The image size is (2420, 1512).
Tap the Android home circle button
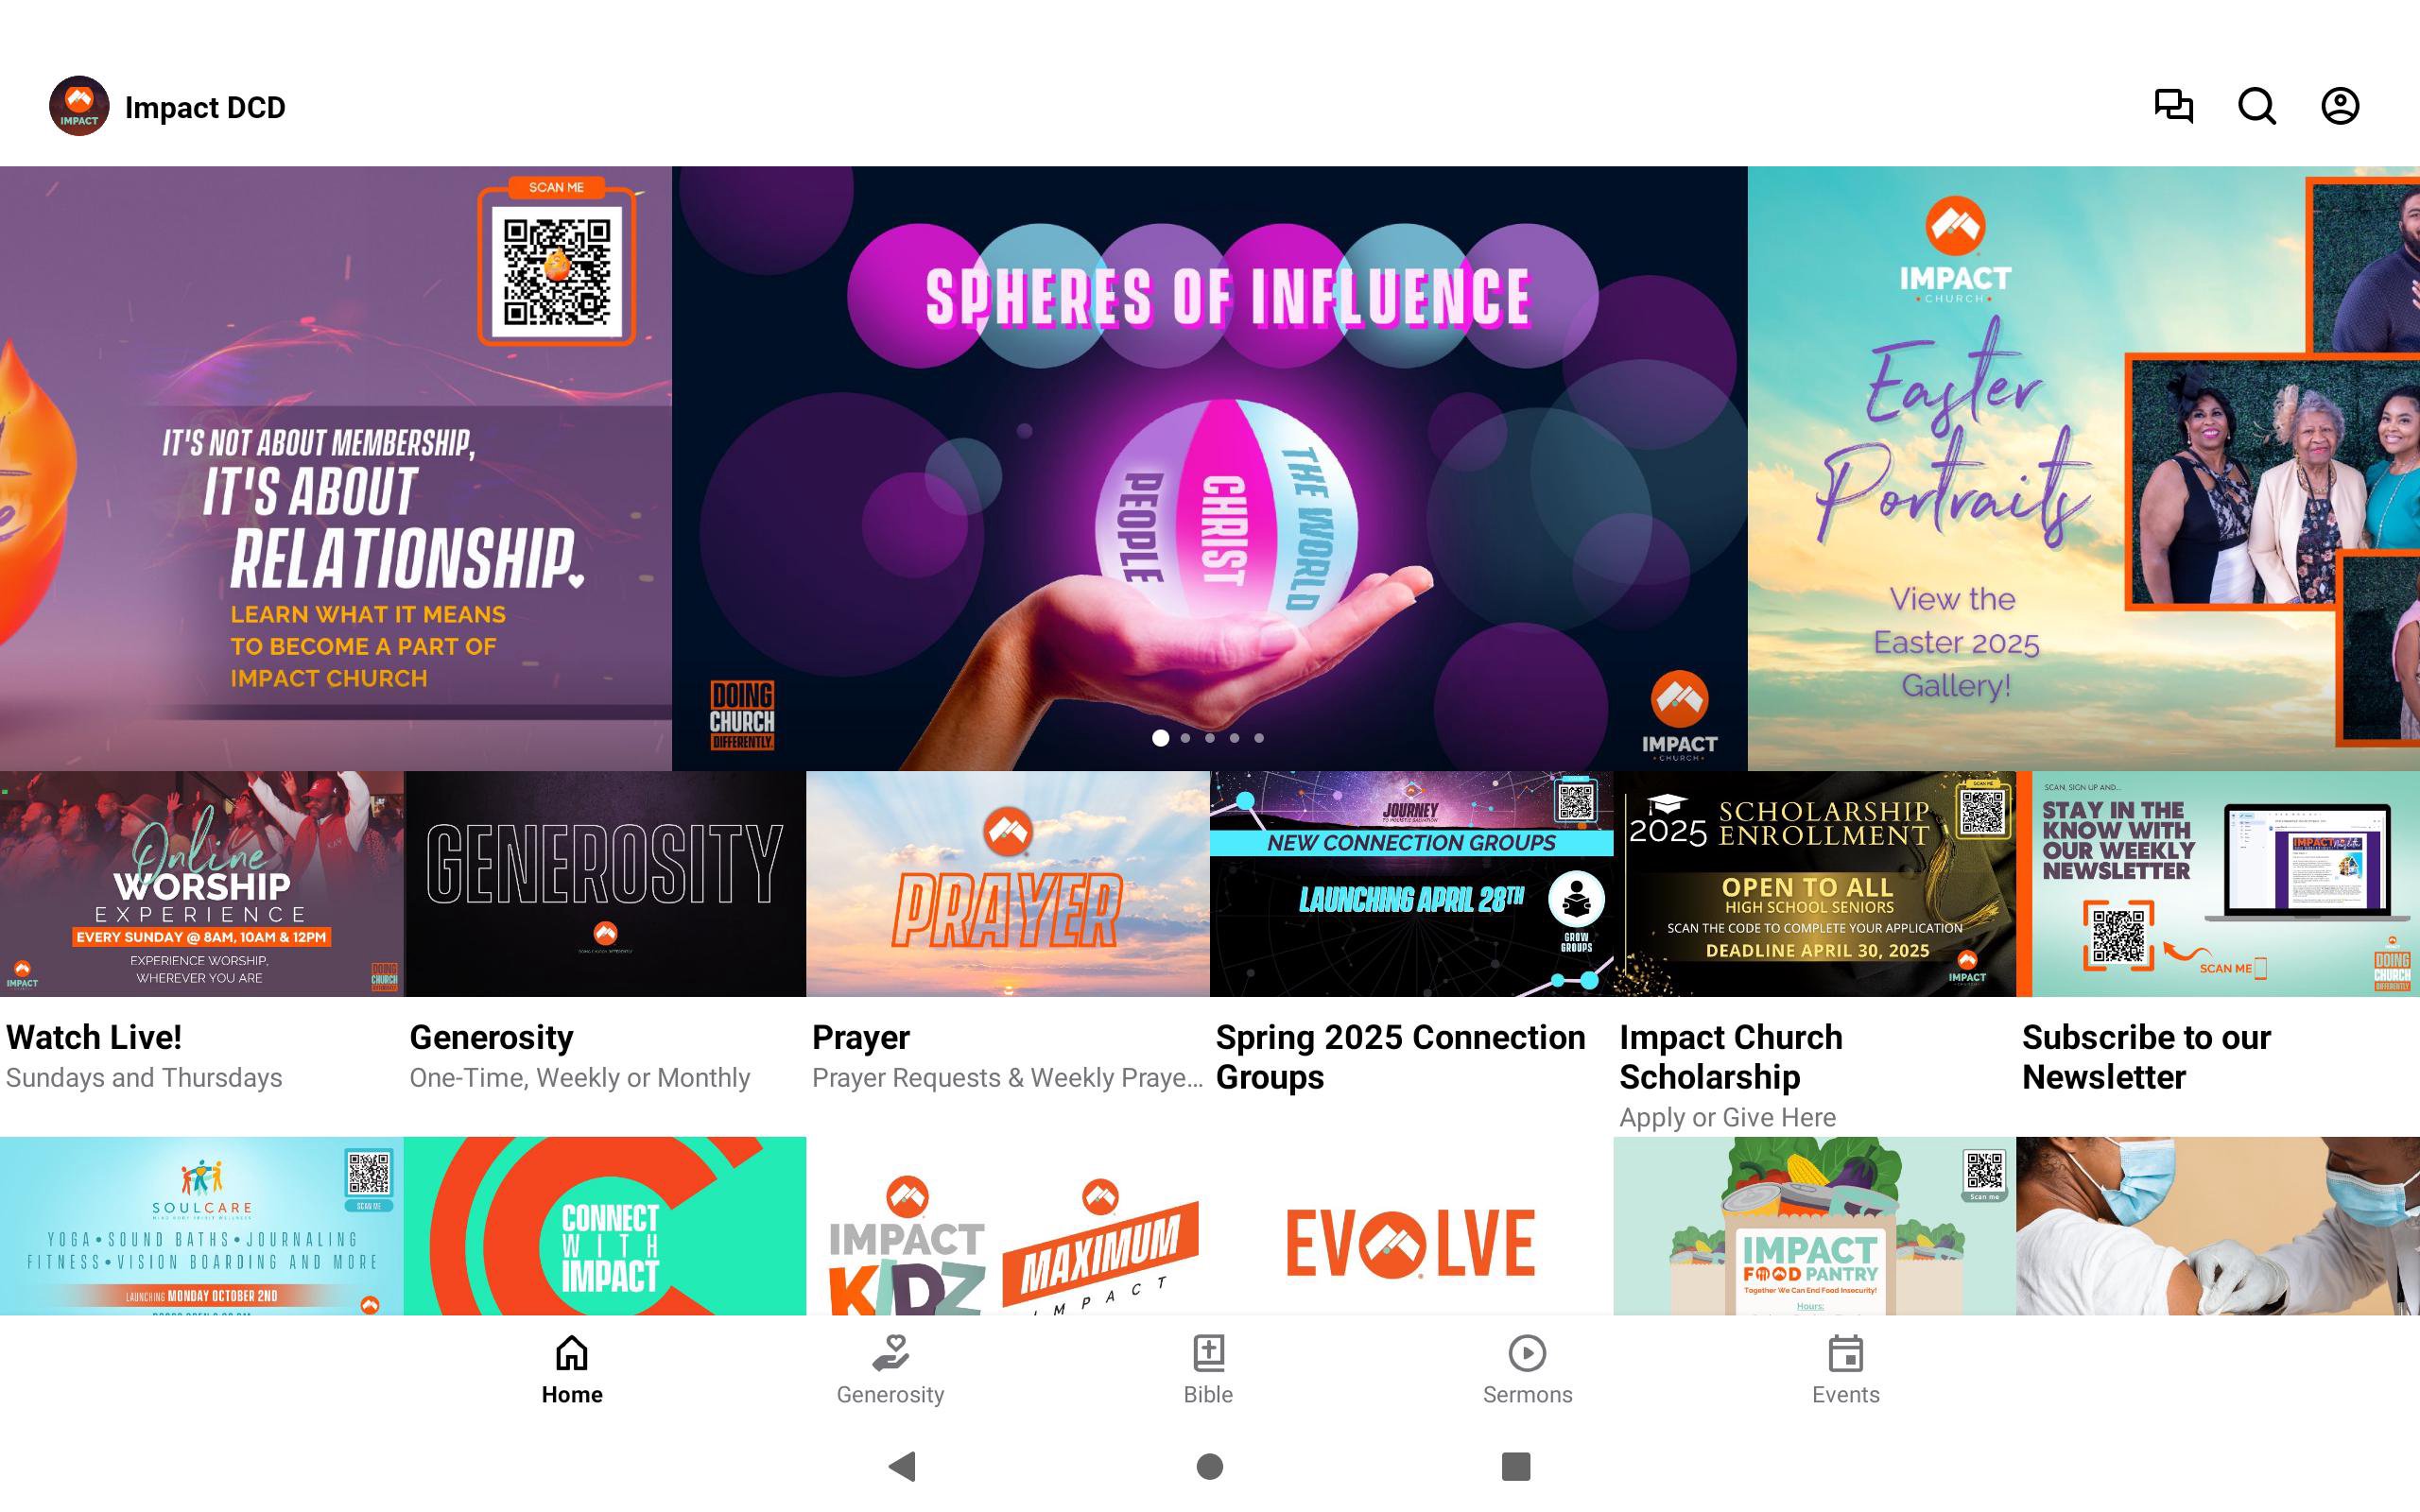(1210, 1466)
